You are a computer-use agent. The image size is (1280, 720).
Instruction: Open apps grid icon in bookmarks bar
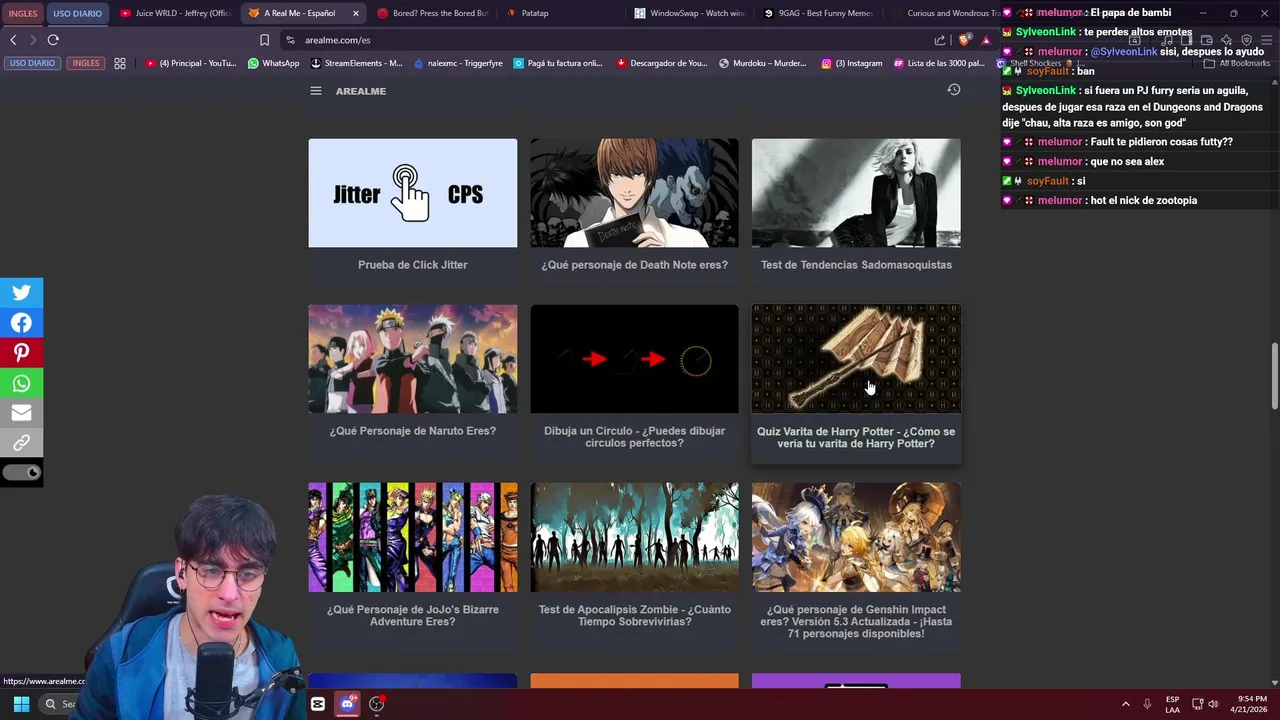tap(120, 63)
